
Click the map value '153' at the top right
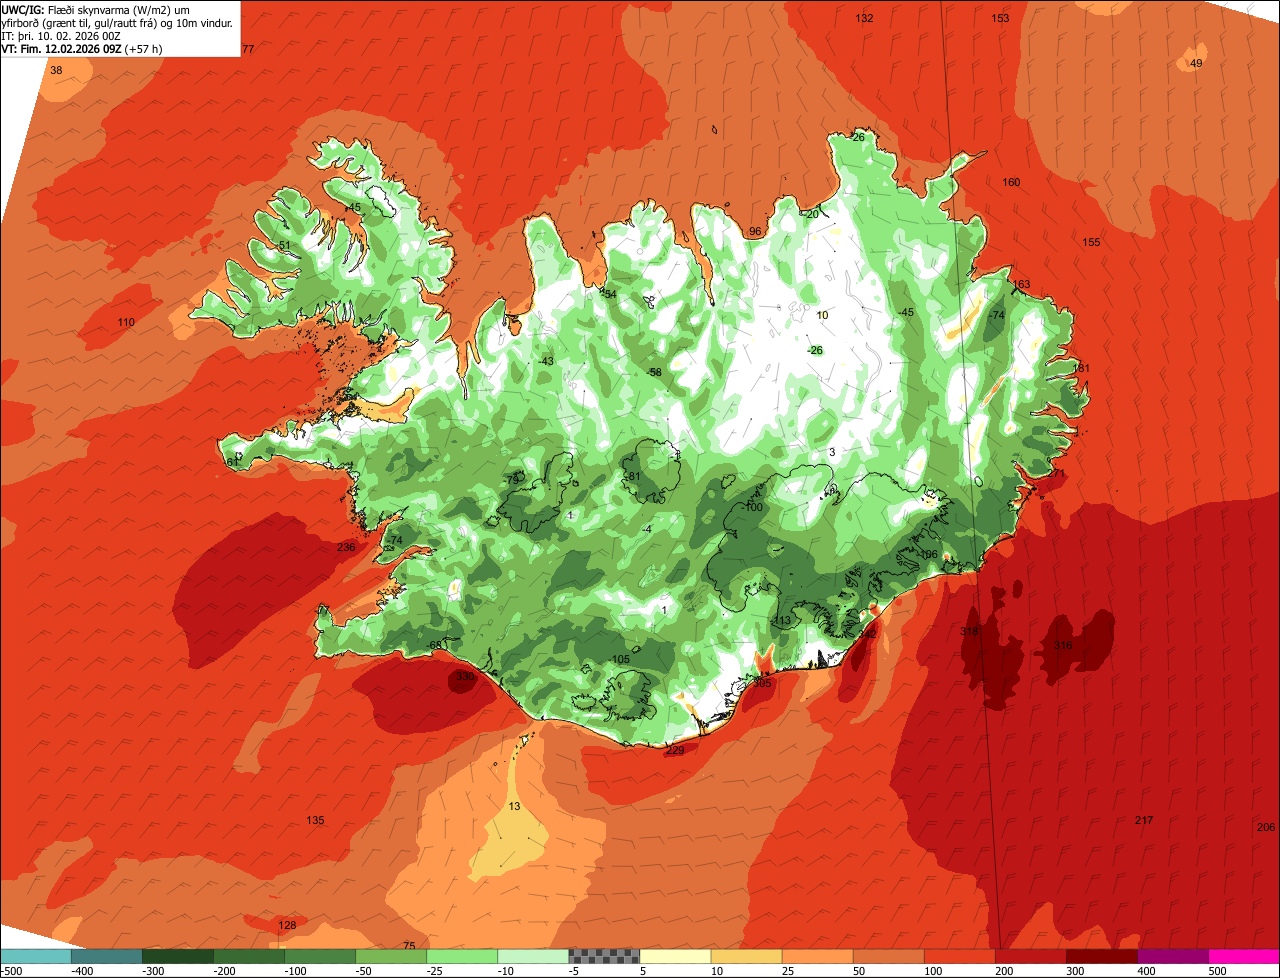pyautogui.click(x=1000, y=18)
